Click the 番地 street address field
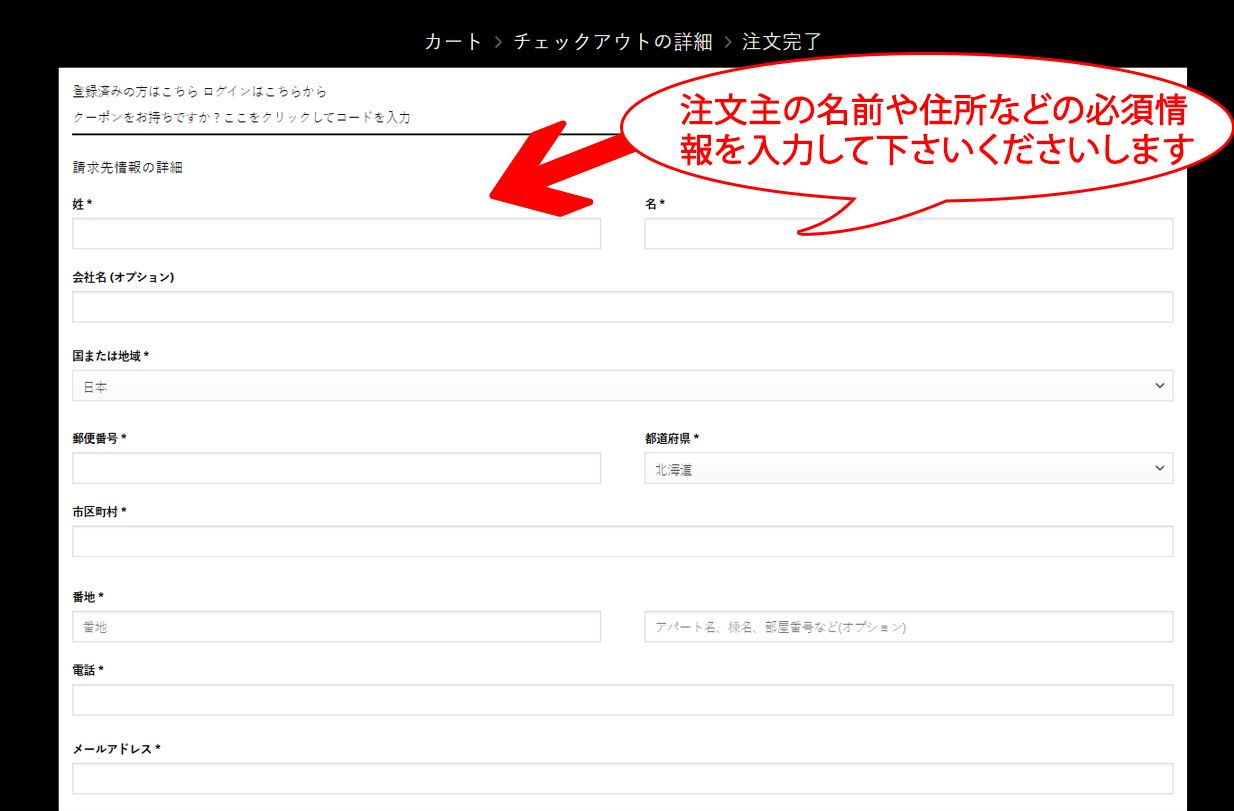This screenshot has height=811, width=1234. [x=336, y=627]
